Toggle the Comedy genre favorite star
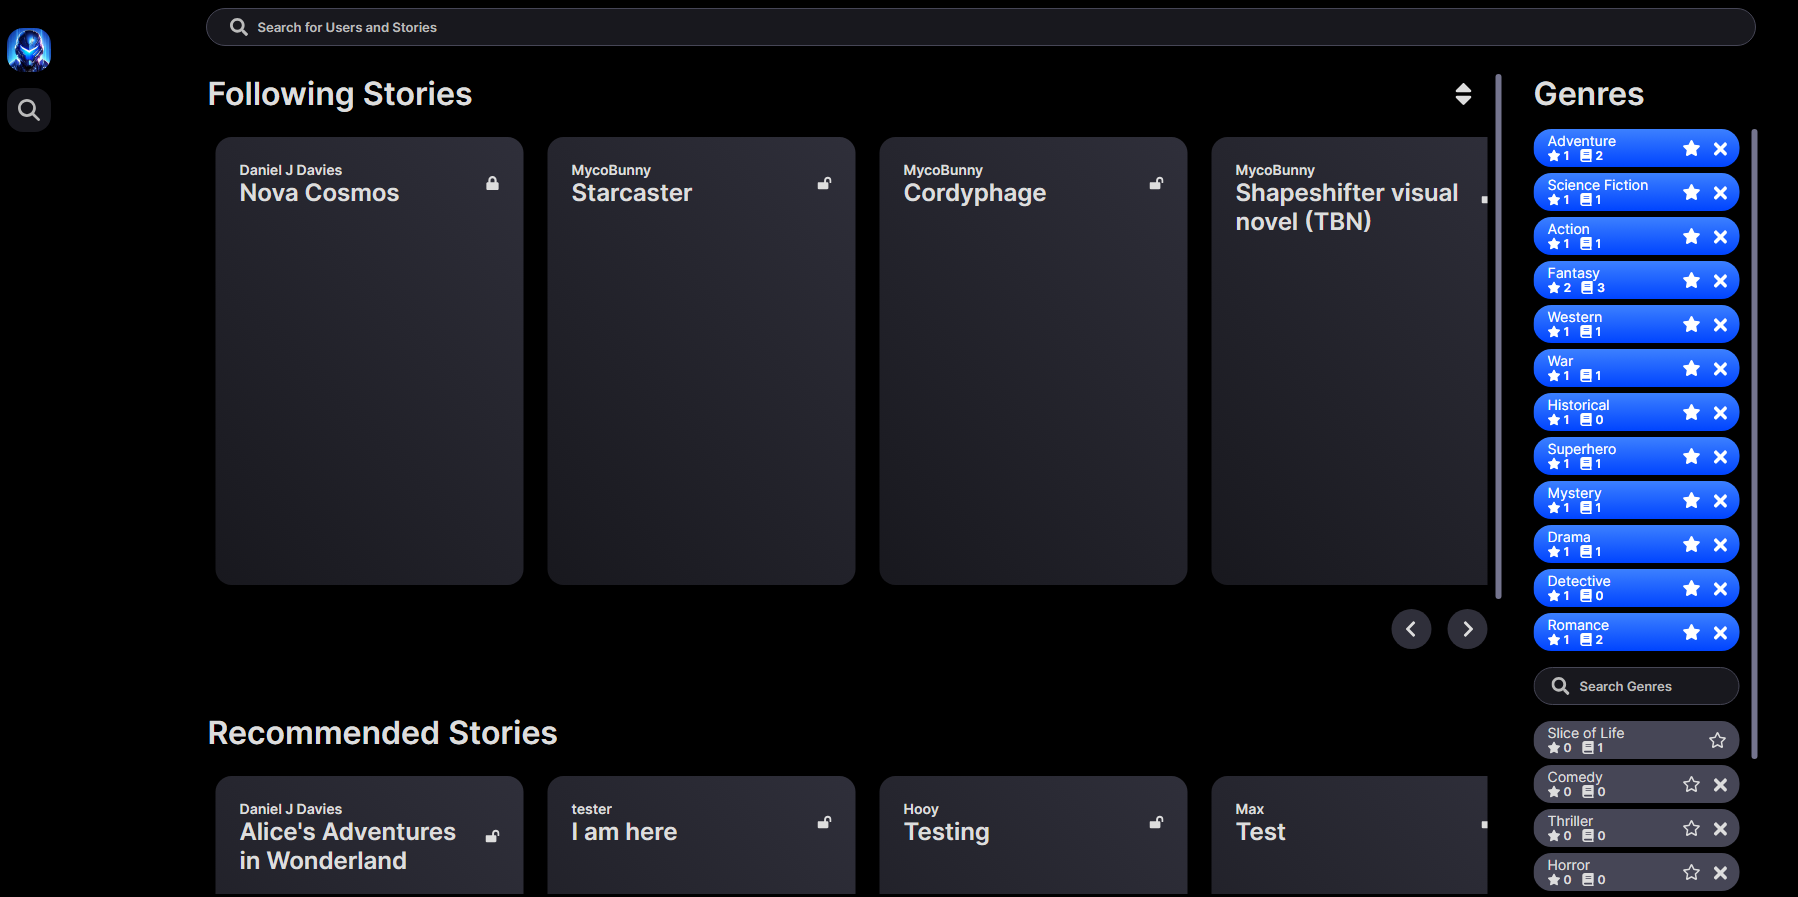 click(x=1691, y=785)
